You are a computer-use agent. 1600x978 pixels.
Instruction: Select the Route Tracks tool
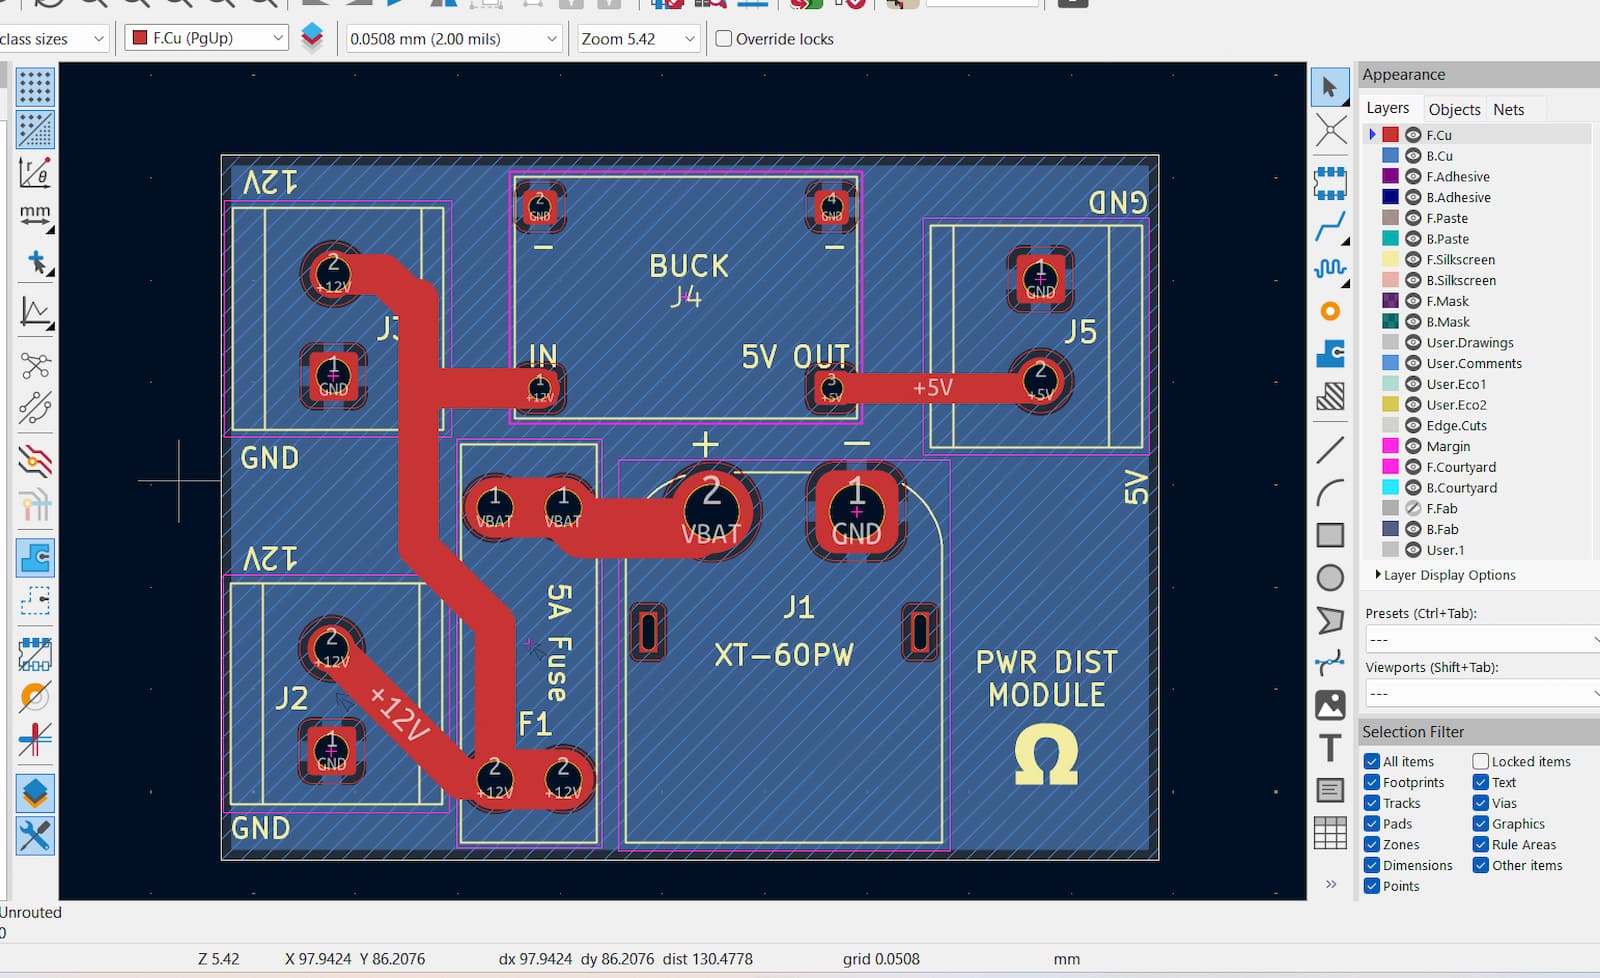click(x=1330, y=227)
